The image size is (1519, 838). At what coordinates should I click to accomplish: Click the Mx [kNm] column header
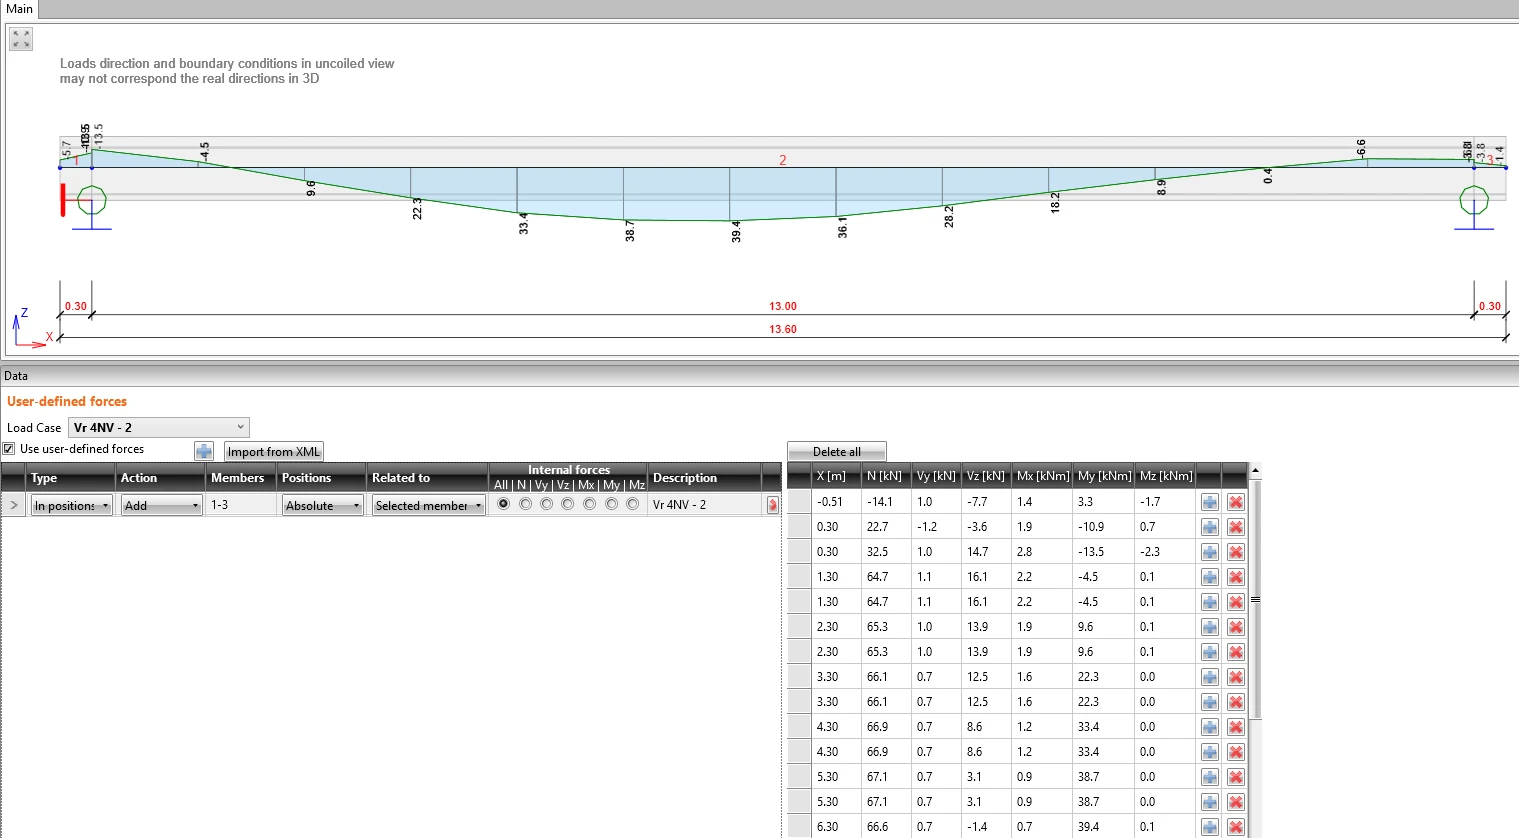coord(1042,476)
